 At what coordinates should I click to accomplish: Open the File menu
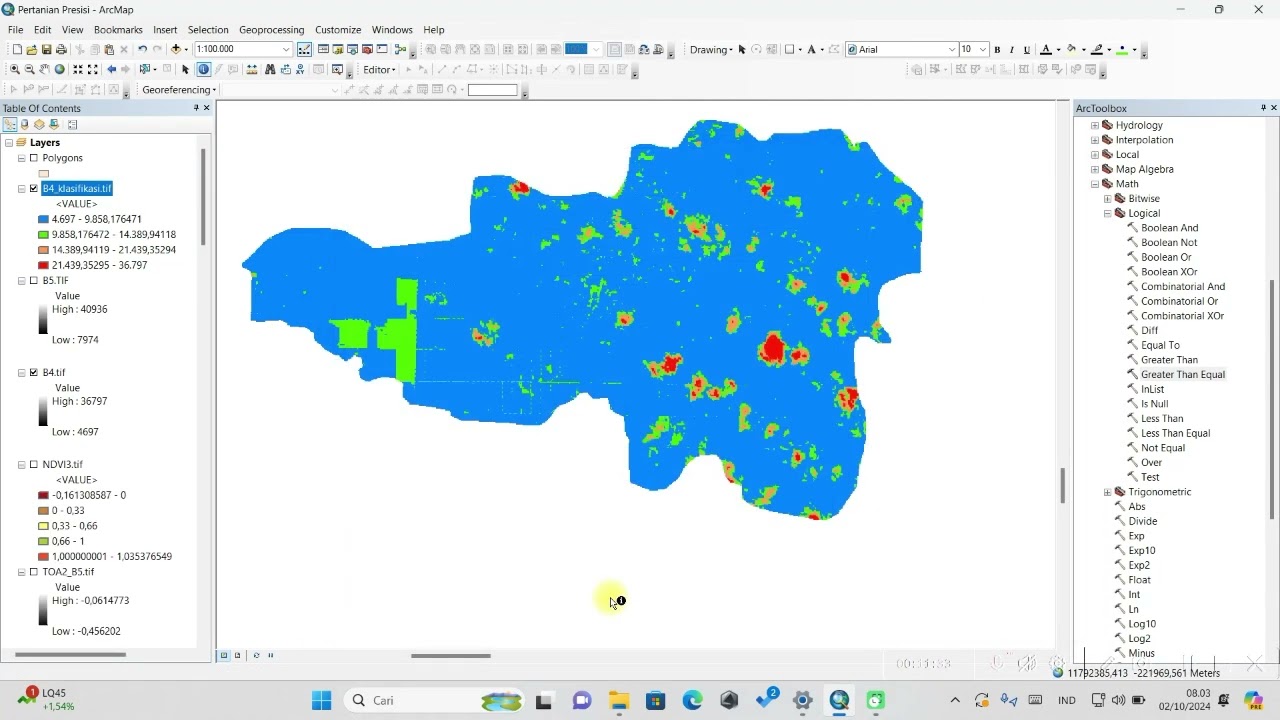pyautogui.click(x=16, y=30)
